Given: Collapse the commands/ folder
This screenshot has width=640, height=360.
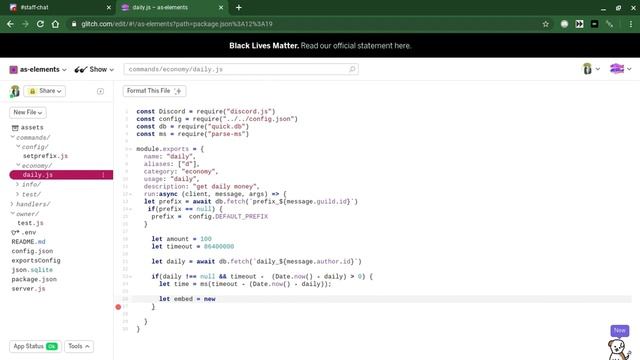Looking at the screenshot, I should (31, 138).
